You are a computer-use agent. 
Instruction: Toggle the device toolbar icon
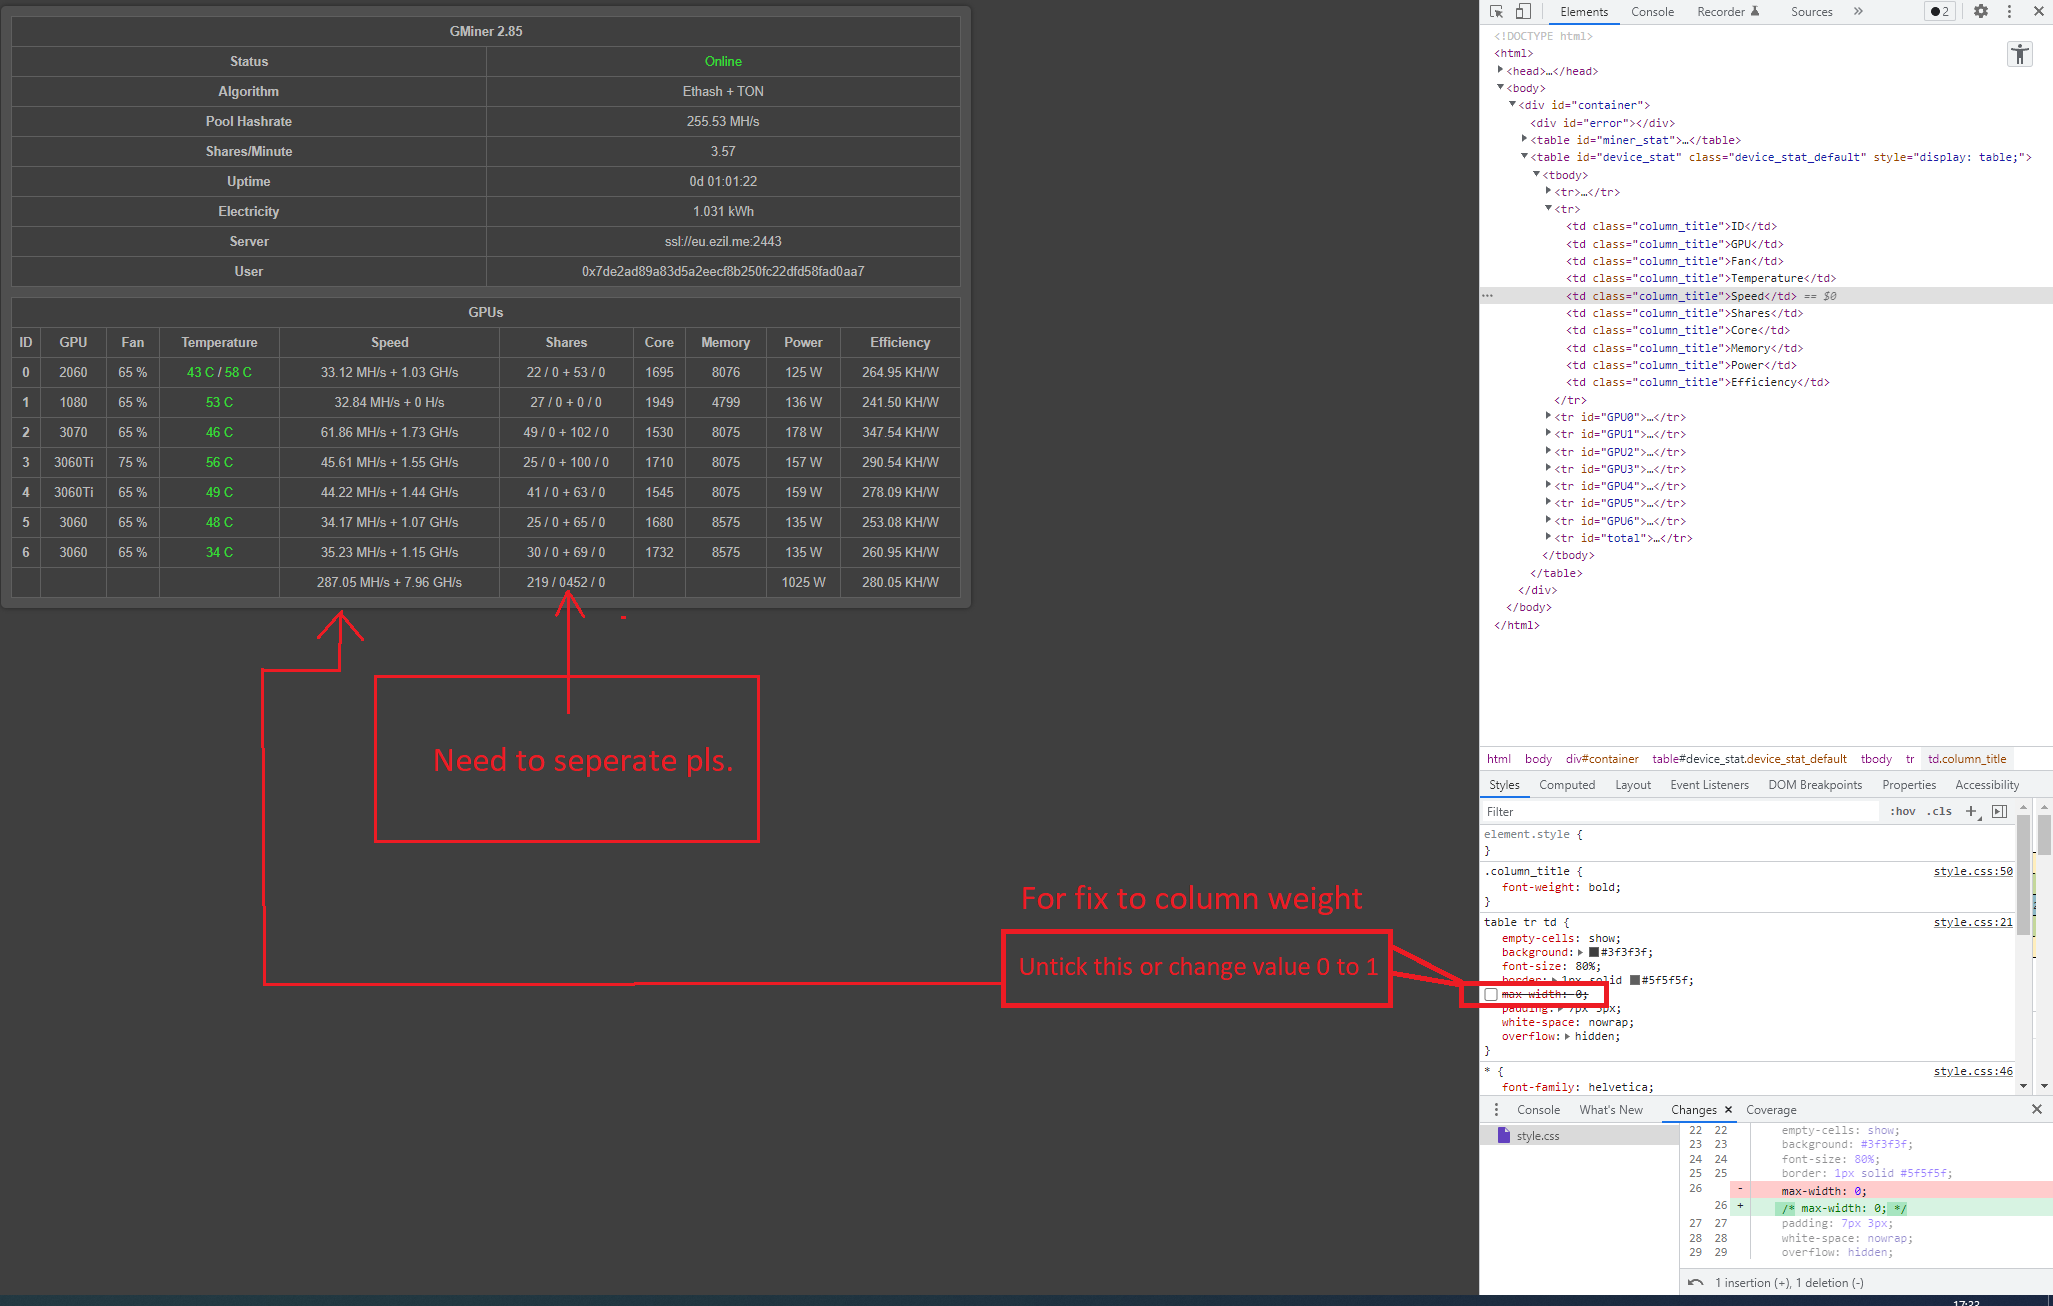coord(1523,11)
